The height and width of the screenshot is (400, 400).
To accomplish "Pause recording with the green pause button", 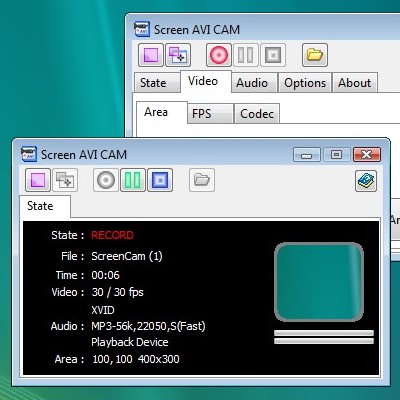I will click(x=133, y=180).
